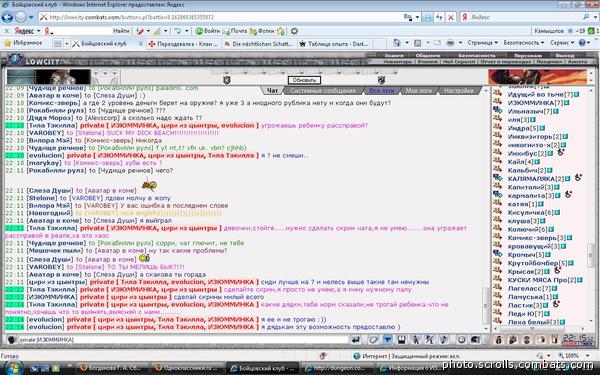Click the right shield icon above chat
This screenshot has height=375, width=600.
coord(381,80)
